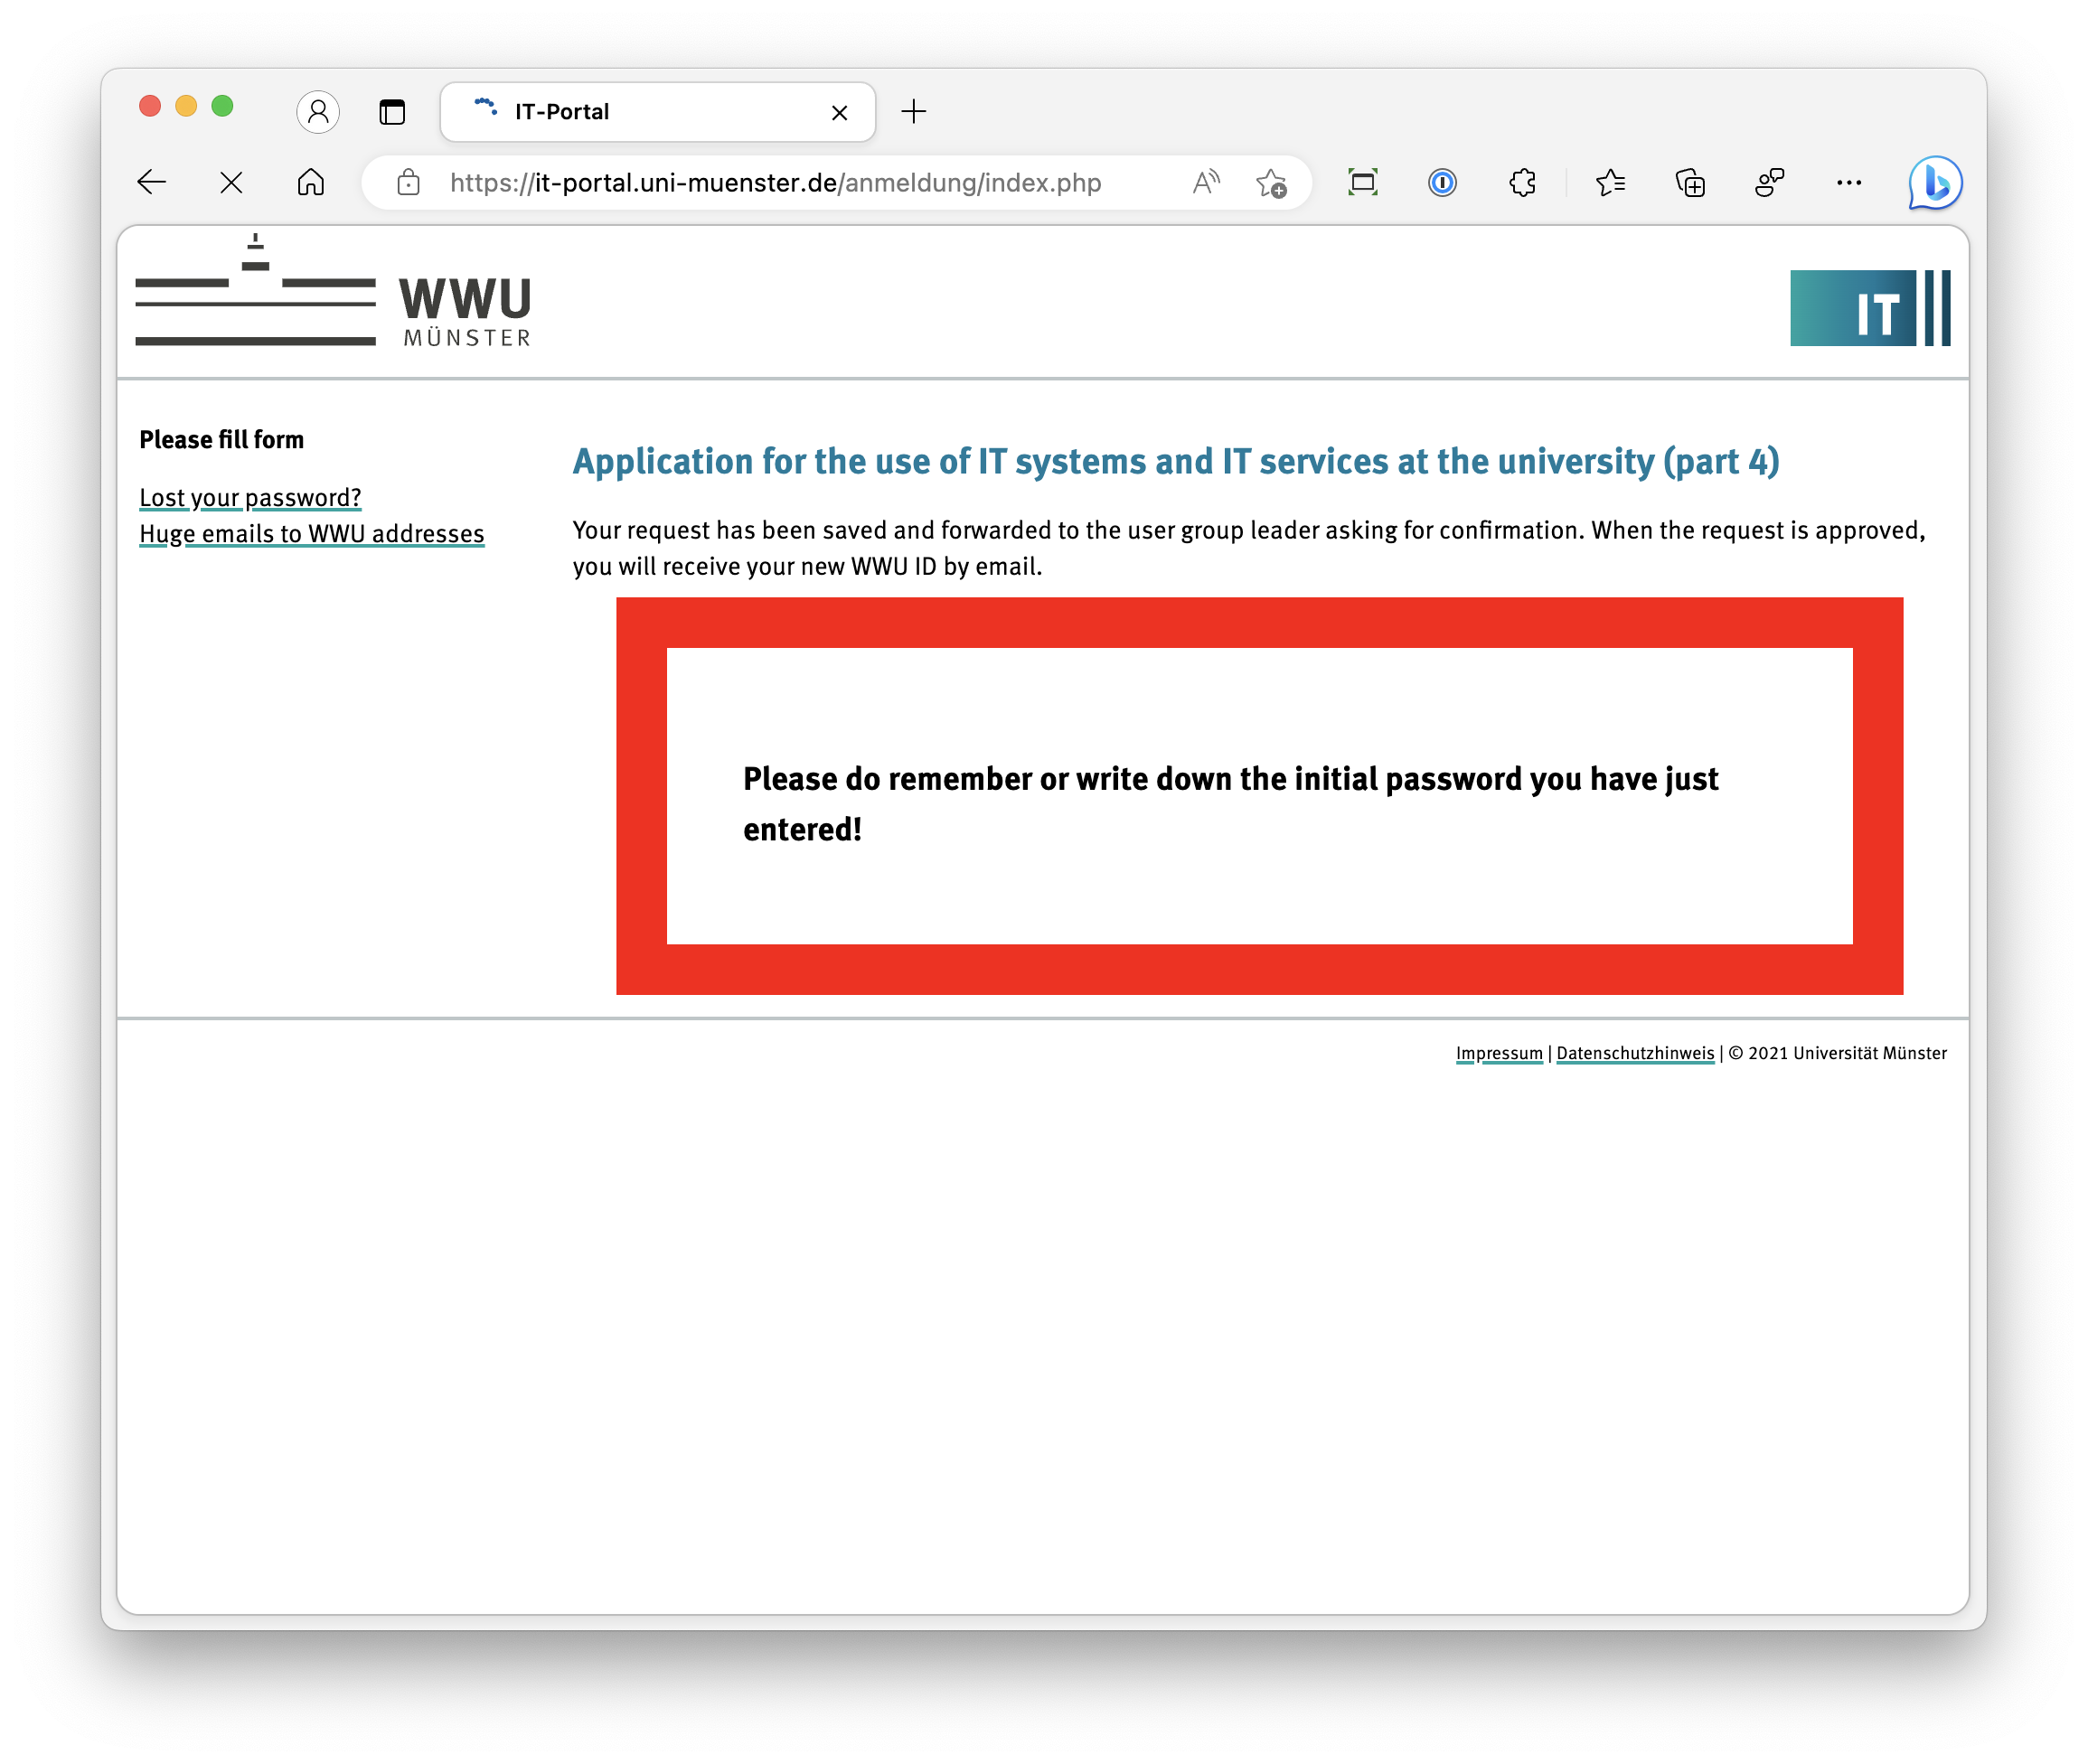The width and height of the screenshot is (2088, 1764).
Task: Go to the browser home page
Action: point(311,182)
